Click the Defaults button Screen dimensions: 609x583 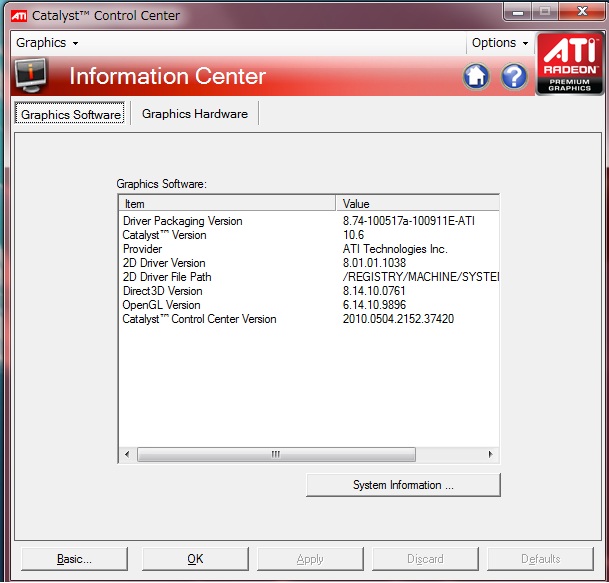point(540,559)
